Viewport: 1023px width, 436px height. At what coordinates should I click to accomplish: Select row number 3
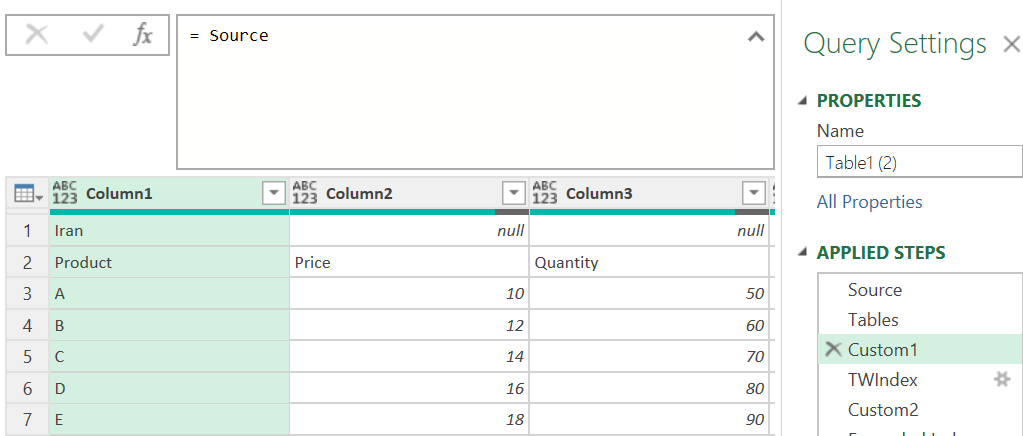[27, 294]
